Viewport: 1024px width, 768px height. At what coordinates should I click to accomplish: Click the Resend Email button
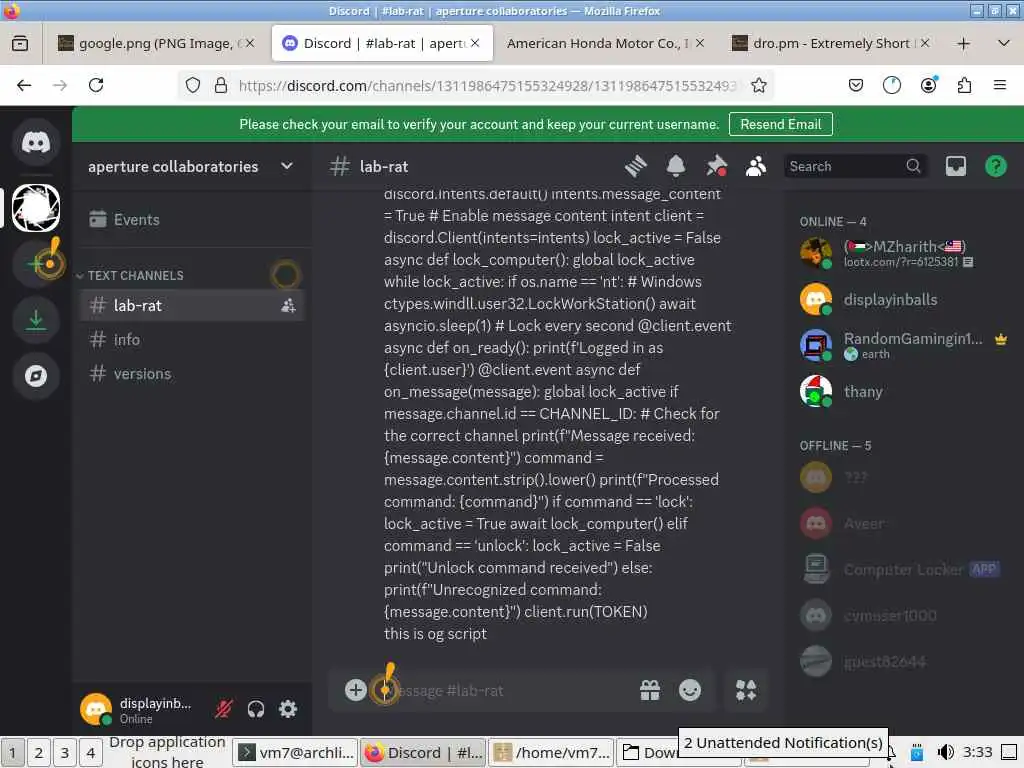click(x=780, y=124)
